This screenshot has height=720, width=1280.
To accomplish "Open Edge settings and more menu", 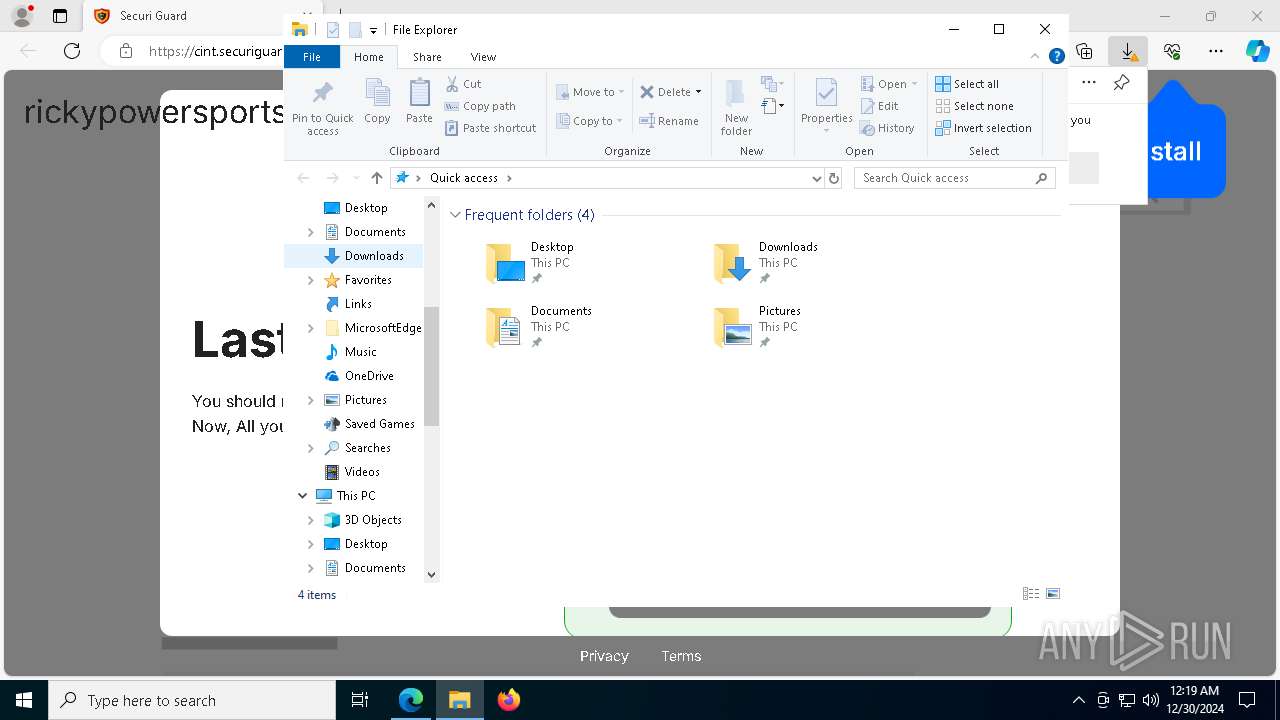I will (1216, 51).
